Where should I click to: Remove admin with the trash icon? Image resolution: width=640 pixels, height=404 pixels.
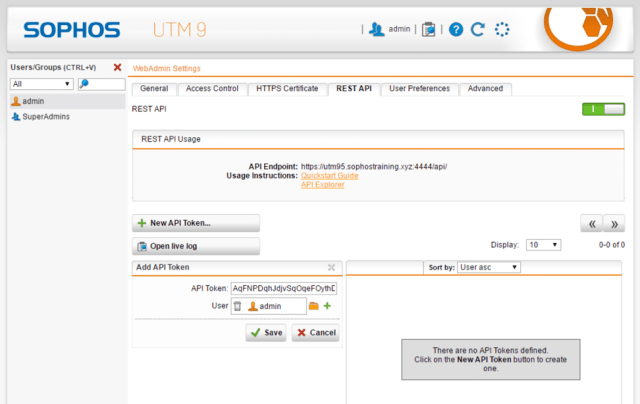point(238,306)
